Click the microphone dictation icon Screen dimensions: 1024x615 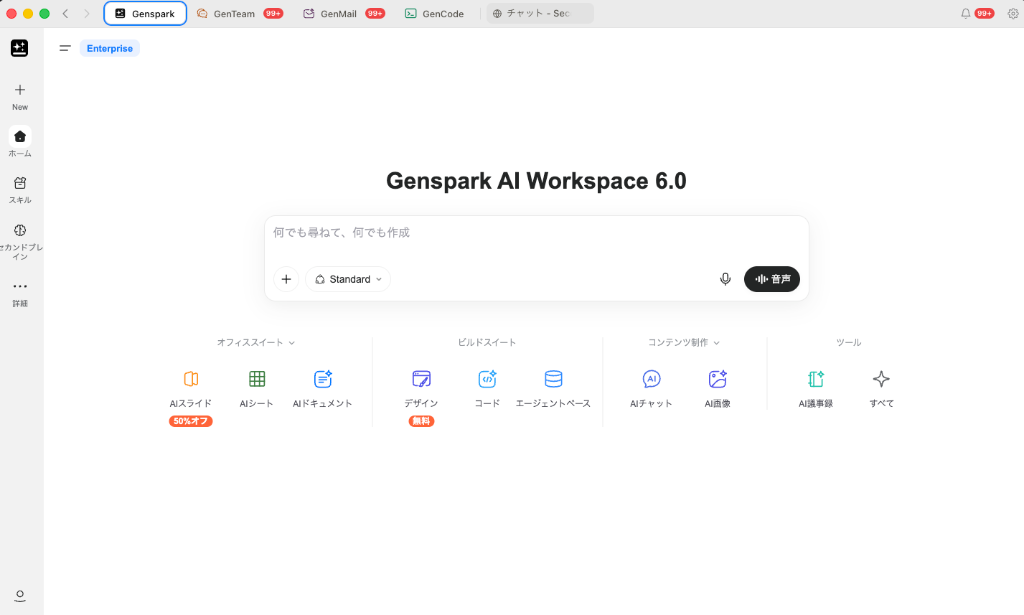click(725, 279)
